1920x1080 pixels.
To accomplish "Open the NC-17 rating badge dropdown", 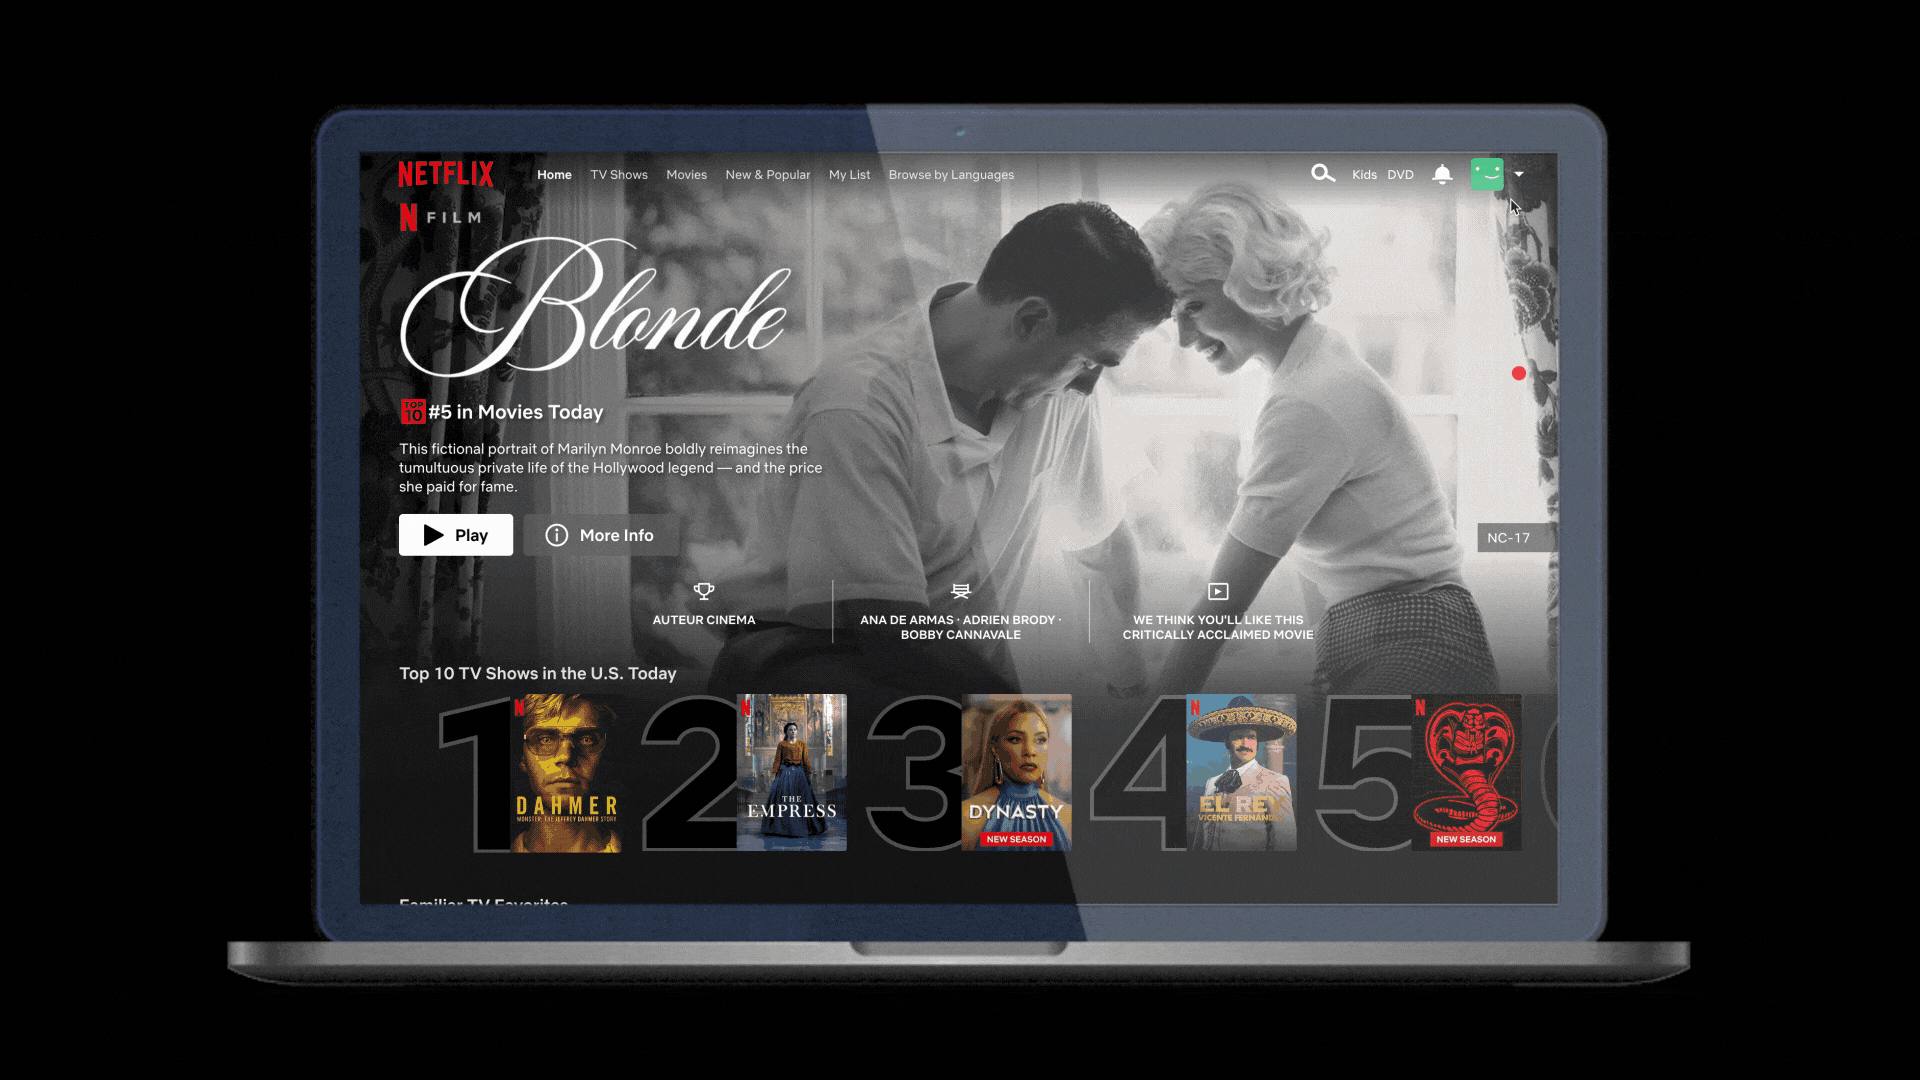I will (x=1507, y=537).
